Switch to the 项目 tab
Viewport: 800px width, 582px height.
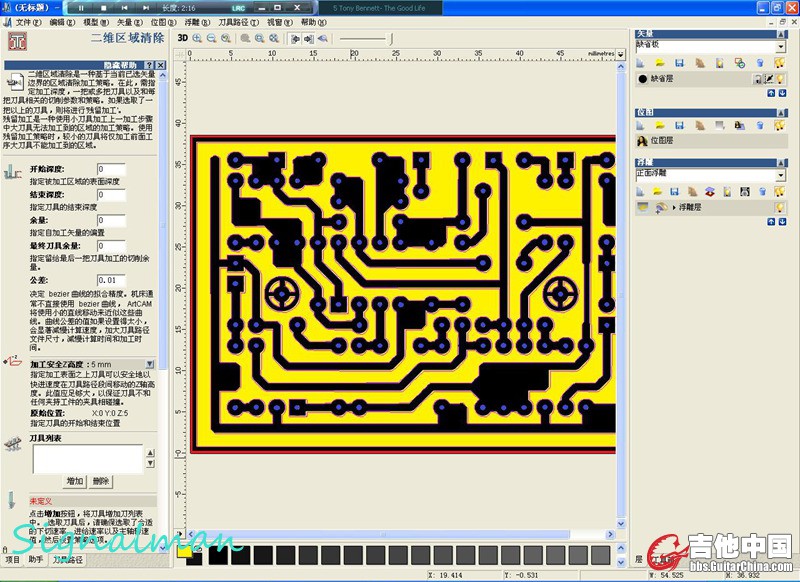tap(13, 560)
